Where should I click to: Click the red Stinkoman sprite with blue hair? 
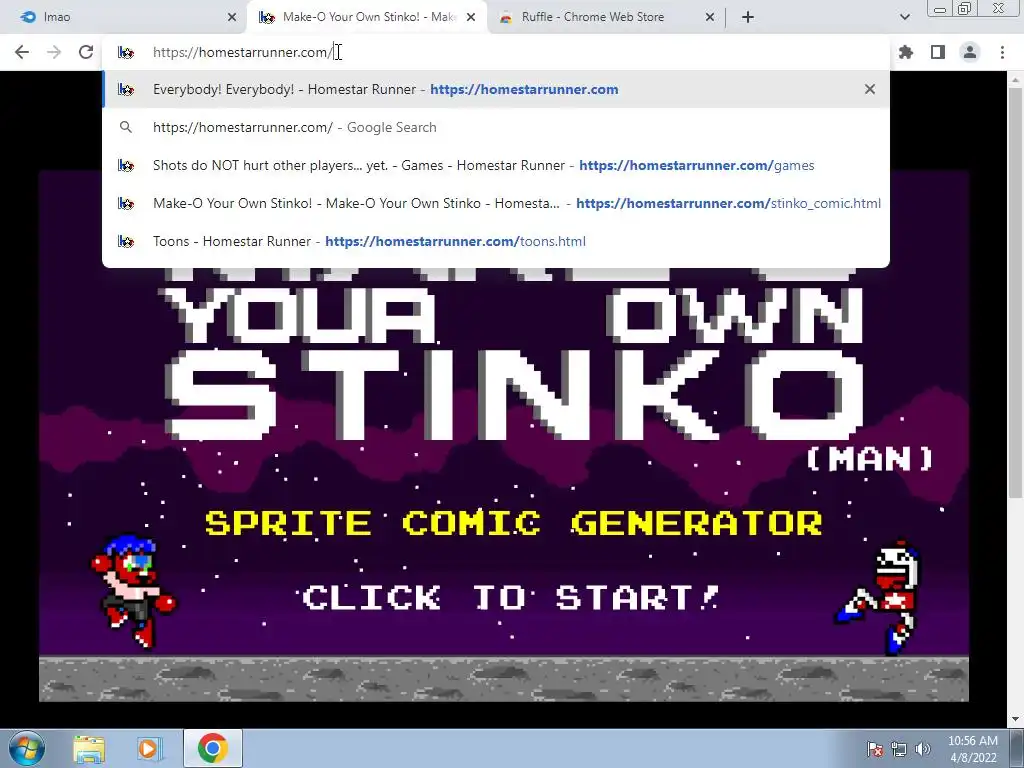point(133,591)
